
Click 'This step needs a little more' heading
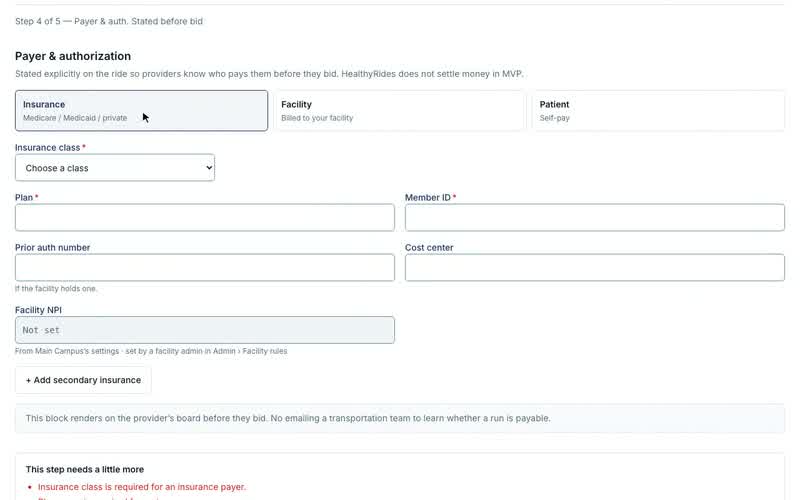(x=85, y=469)
